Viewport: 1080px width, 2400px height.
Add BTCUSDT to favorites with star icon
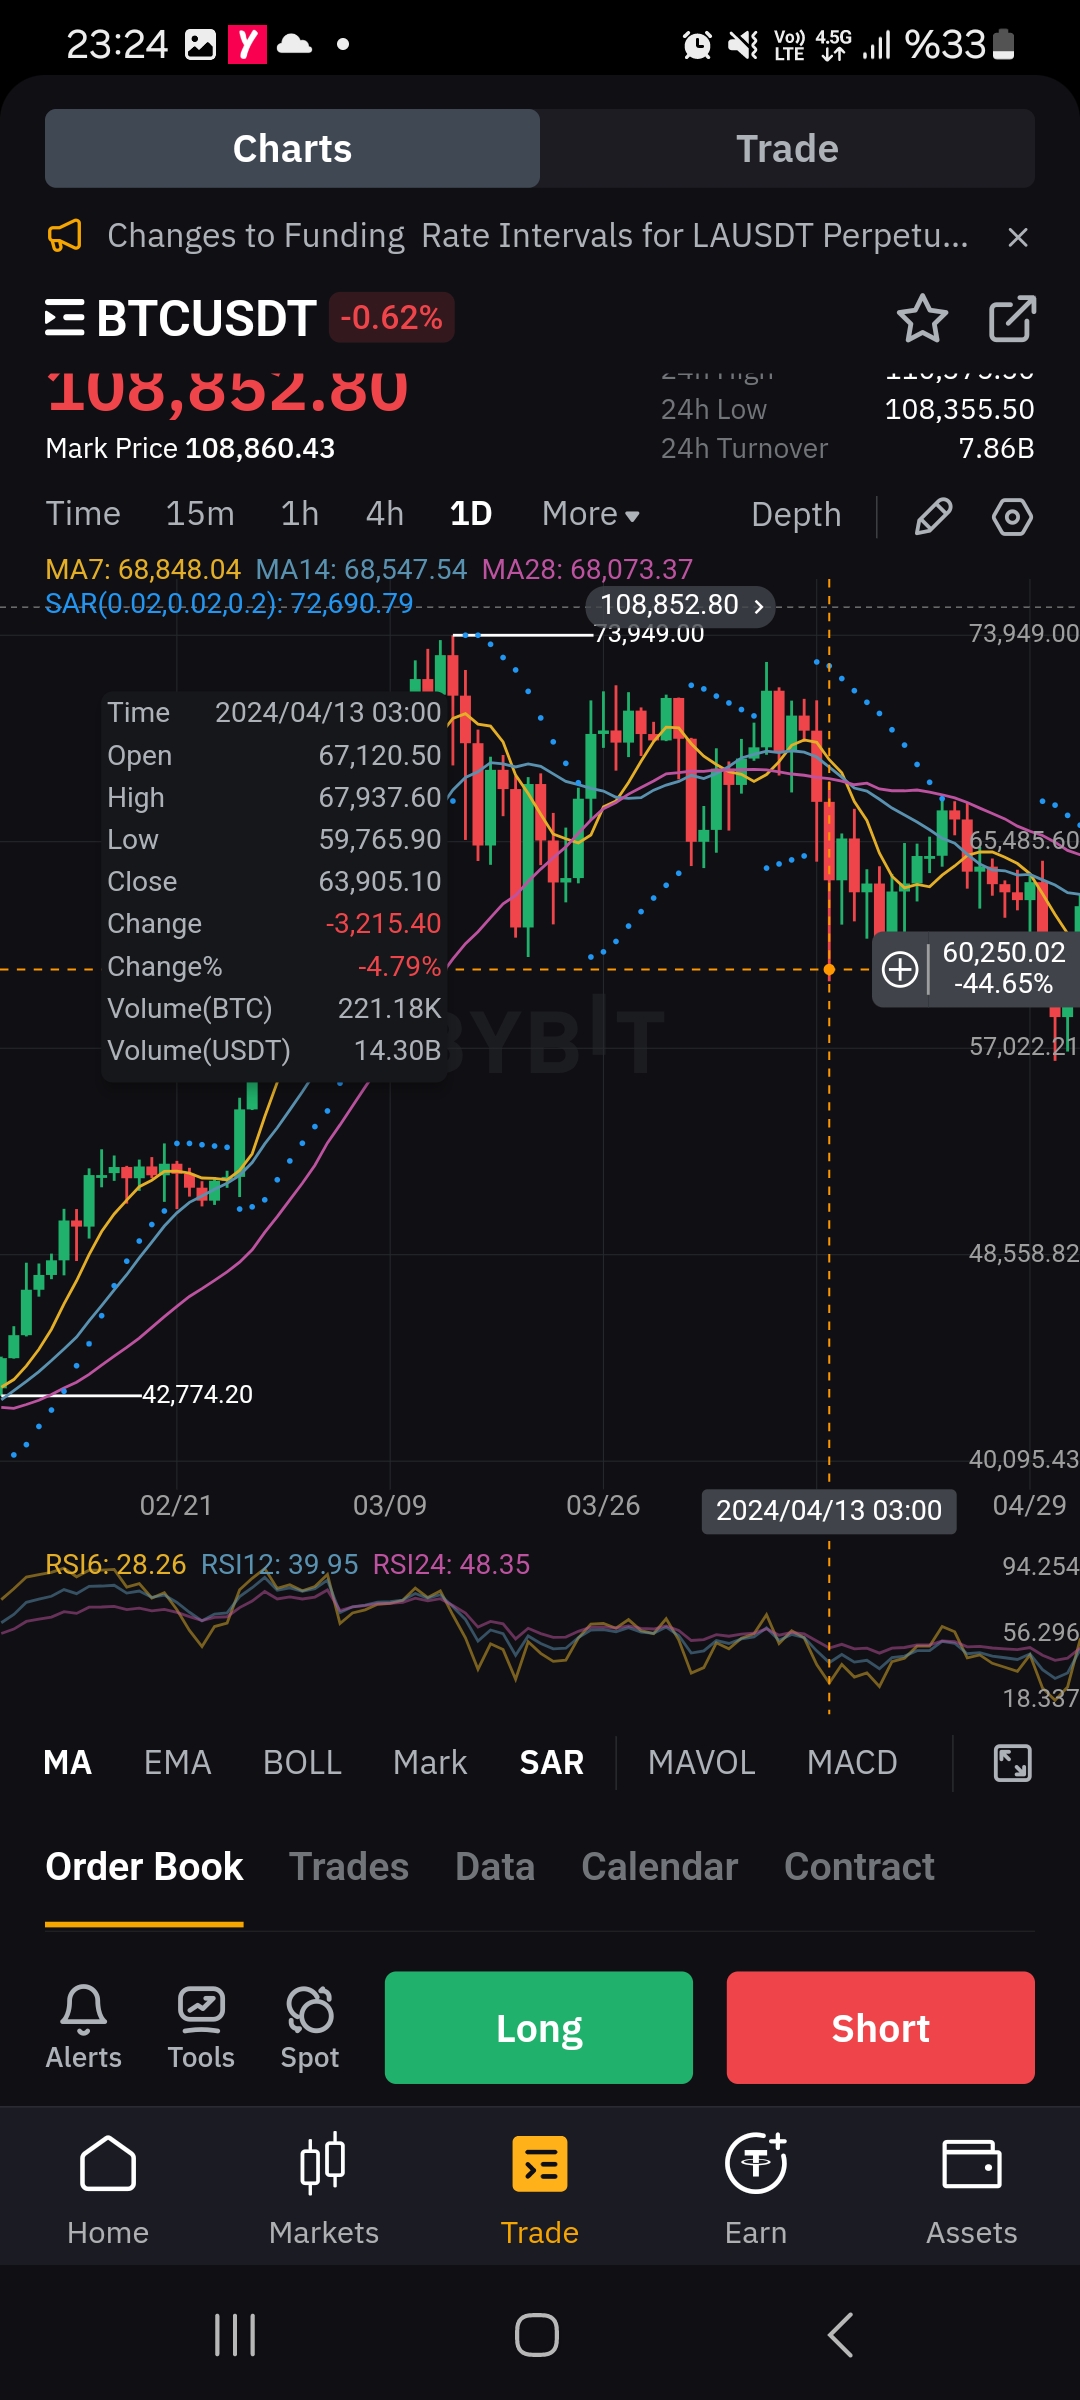[922, 319]
